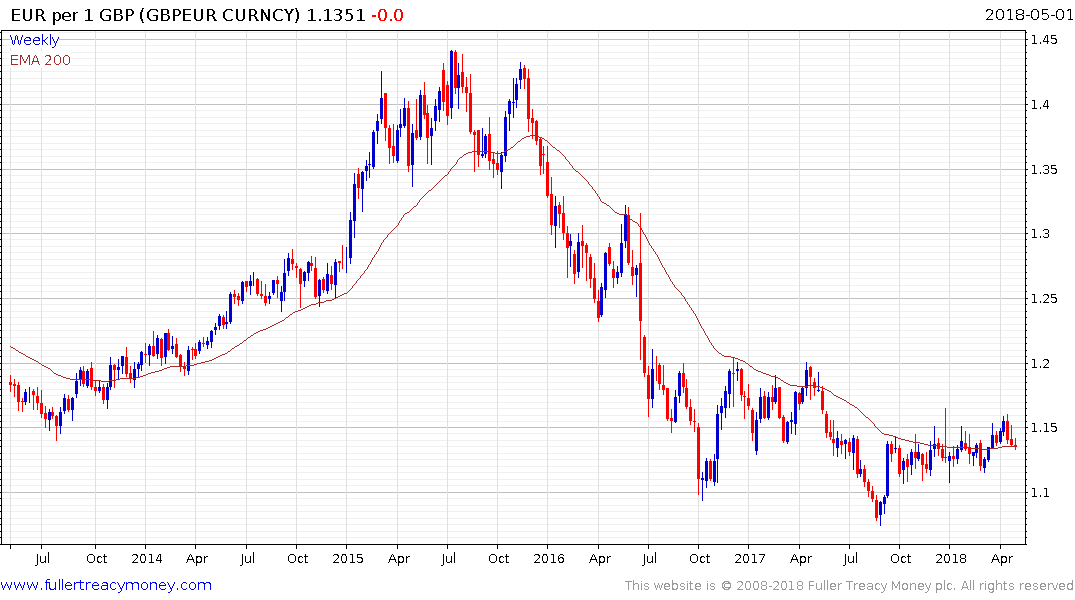Click the copyright notice 'Fuller Treacy Money plc'
Image resolution: width=1075 pixels, height=600 pixels.
coord(882,586)
